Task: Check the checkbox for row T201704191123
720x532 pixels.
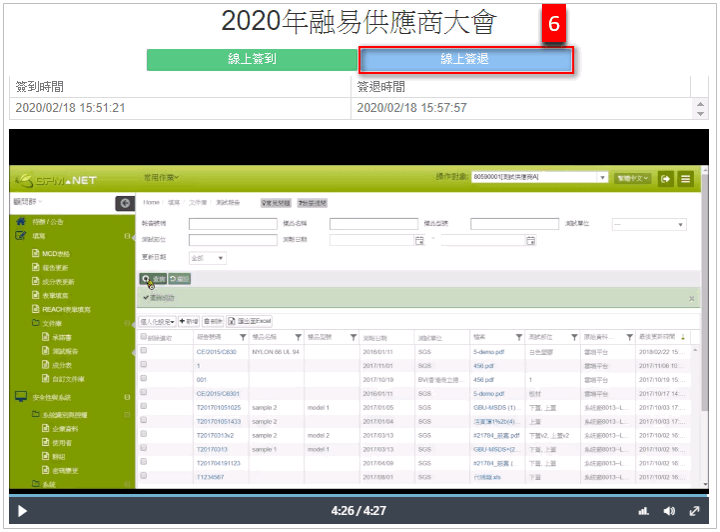Action: pyautogui.click(x=144, y=462)
